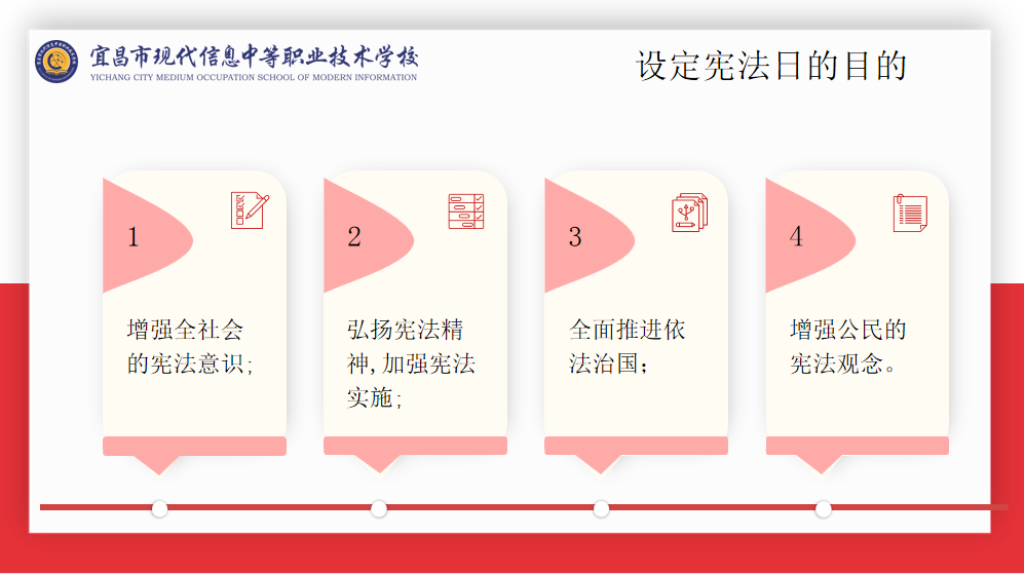Click the slide title 设定宪法日的目的
Viewport: 1024px width, 574px height.
[771, 66]
